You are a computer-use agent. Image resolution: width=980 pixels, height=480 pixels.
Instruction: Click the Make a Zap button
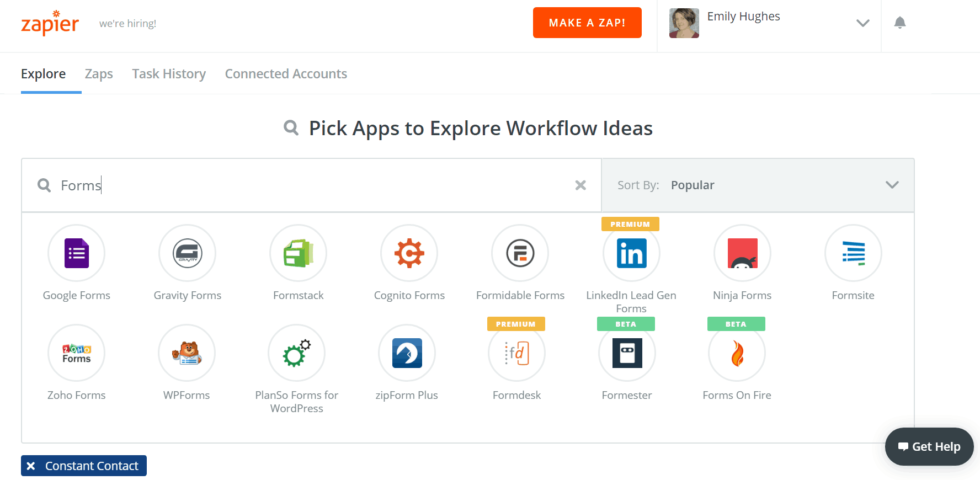tap(587, 23)
